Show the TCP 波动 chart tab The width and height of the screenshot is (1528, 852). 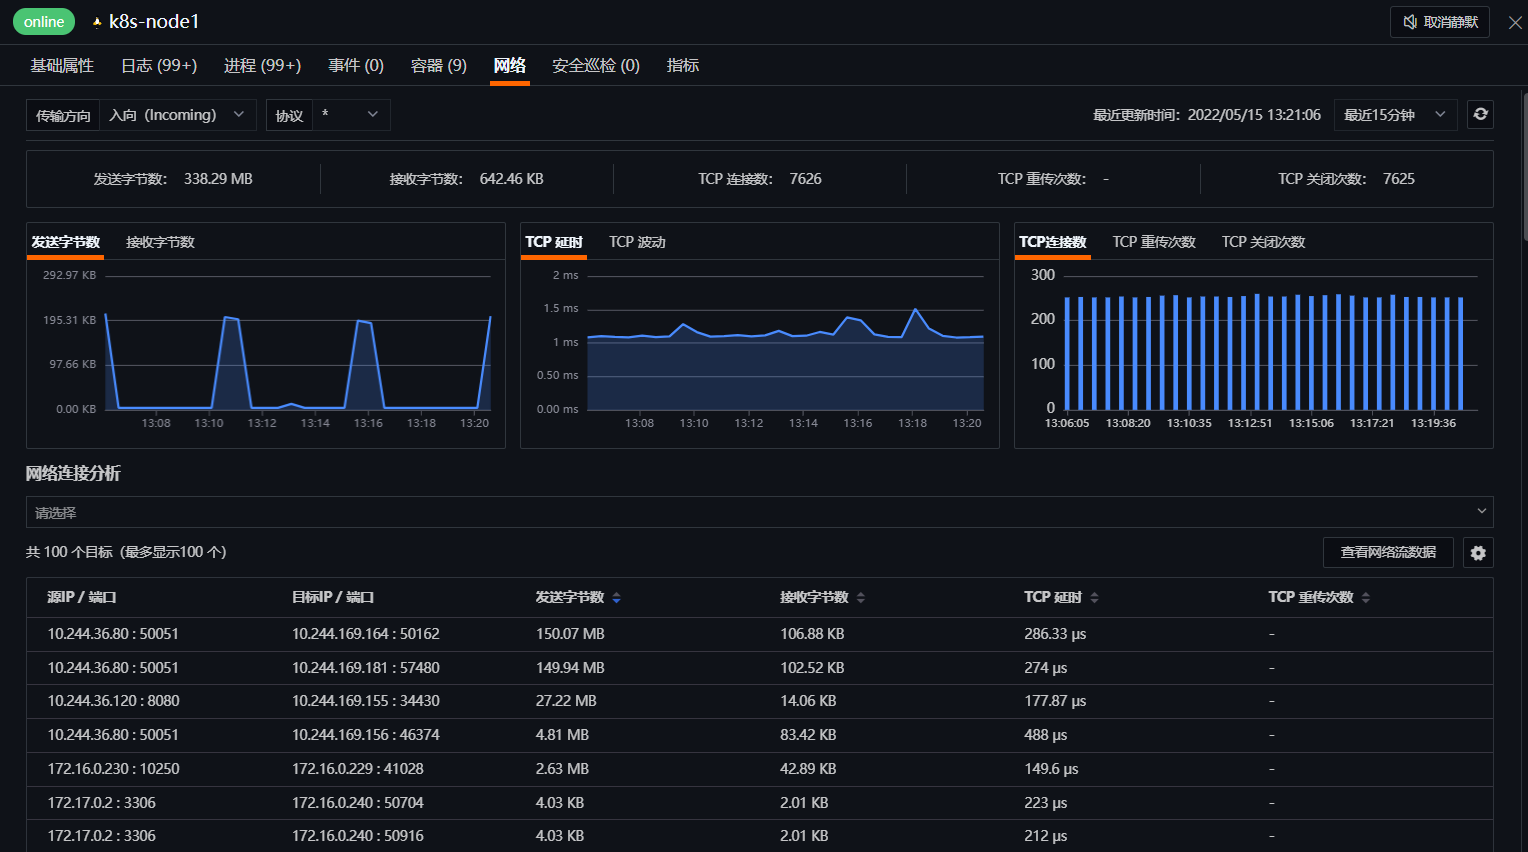click(x=637, y=242)
